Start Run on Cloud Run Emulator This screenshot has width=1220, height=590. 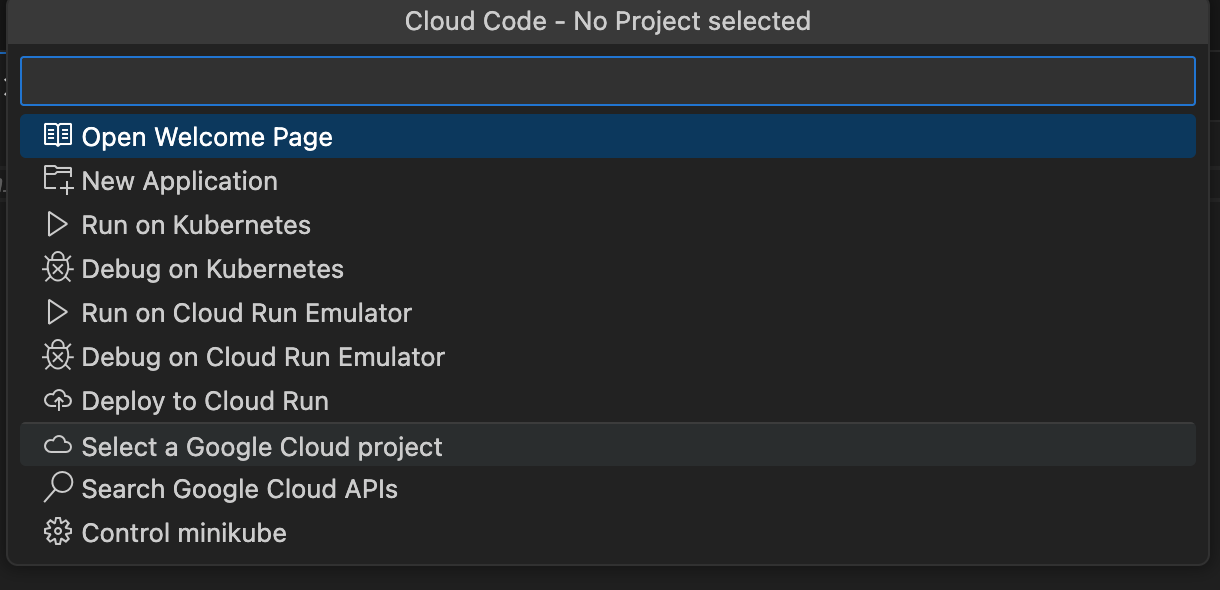pos(247,313)
